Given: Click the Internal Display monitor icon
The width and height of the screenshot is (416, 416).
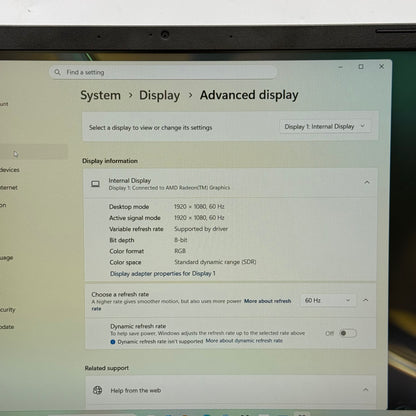Looking at the screenshot, I should click(95, 184).
